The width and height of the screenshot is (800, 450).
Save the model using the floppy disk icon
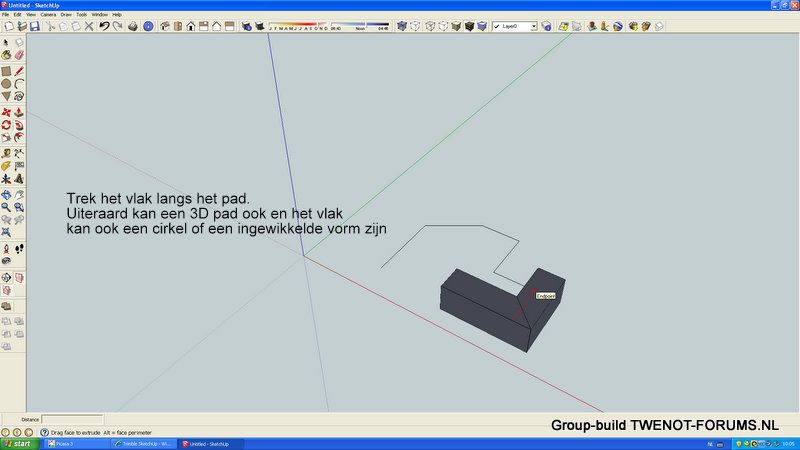[35, 26]
